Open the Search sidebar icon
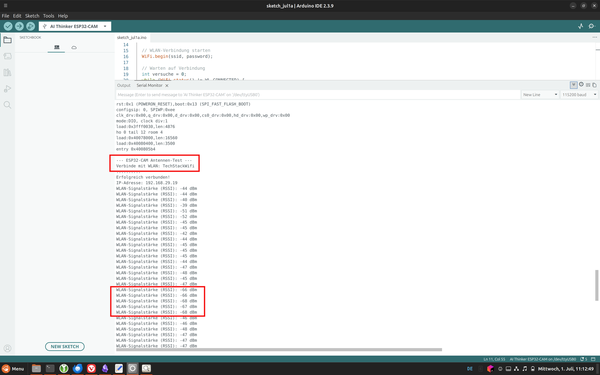Viewport: 600px width, 375px height. click(x=7, y=105)
